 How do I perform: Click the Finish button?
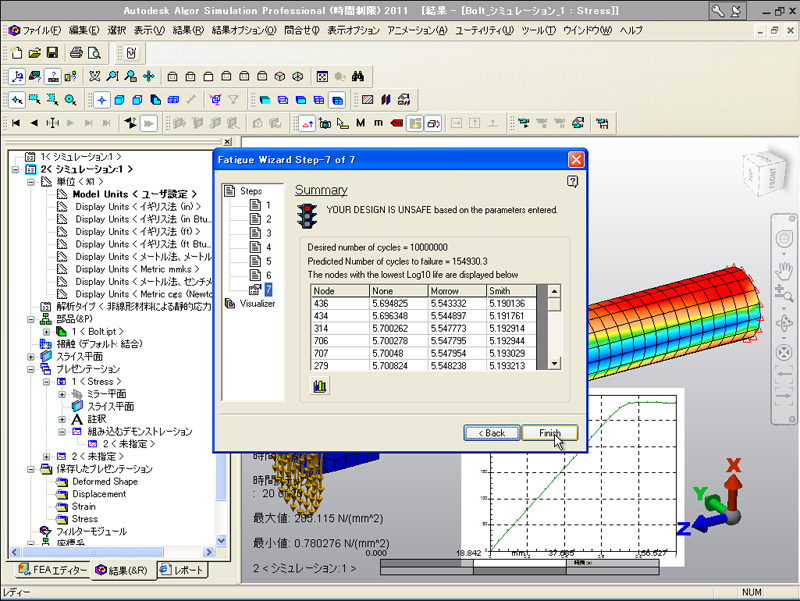pyautogui.click(x=549, y=433)
